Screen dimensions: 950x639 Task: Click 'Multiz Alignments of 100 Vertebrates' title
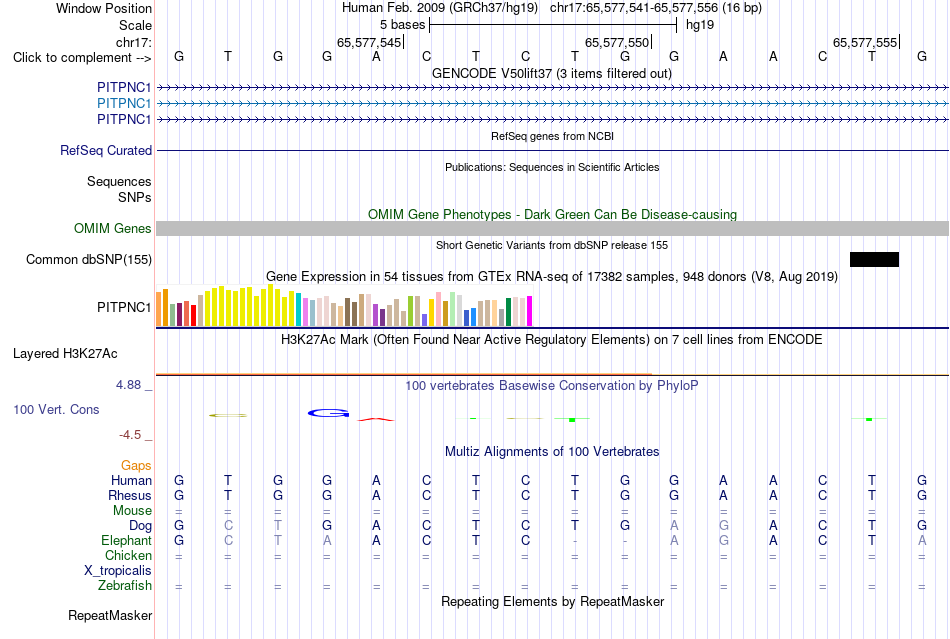click(552, 451)
